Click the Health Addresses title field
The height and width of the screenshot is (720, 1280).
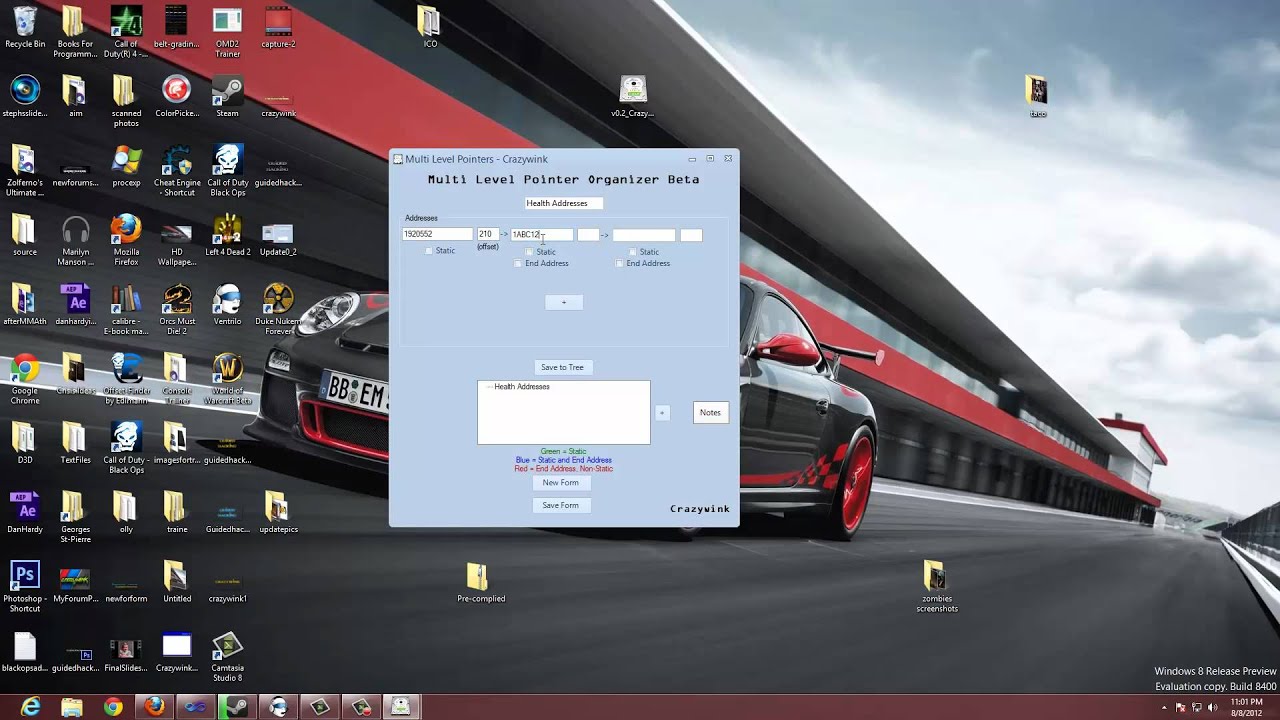pos(564,203)
